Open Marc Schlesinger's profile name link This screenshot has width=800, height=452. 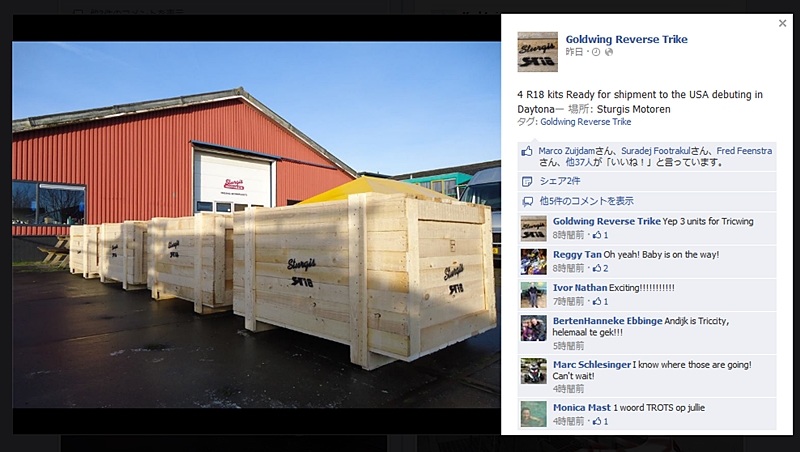[592, 365]
